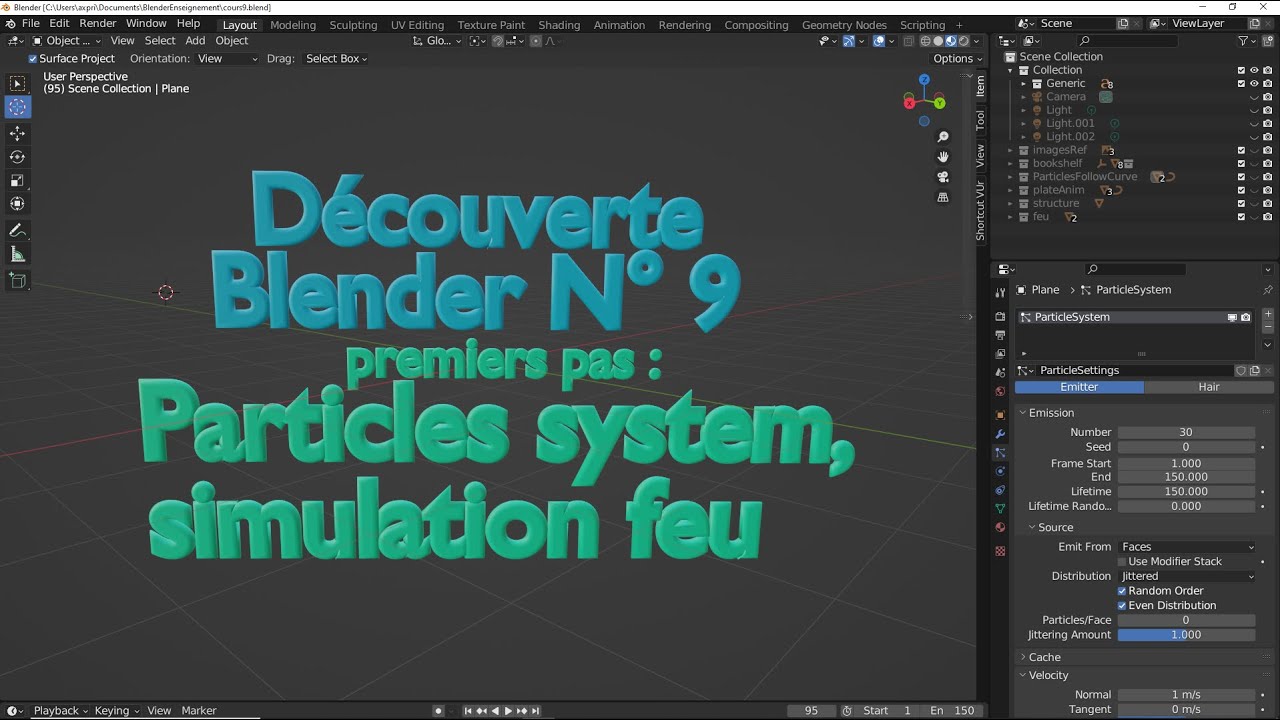Add a particle system slot with plus
The width and height of the screenshot is (1280, 720).
click(1268, 314)
